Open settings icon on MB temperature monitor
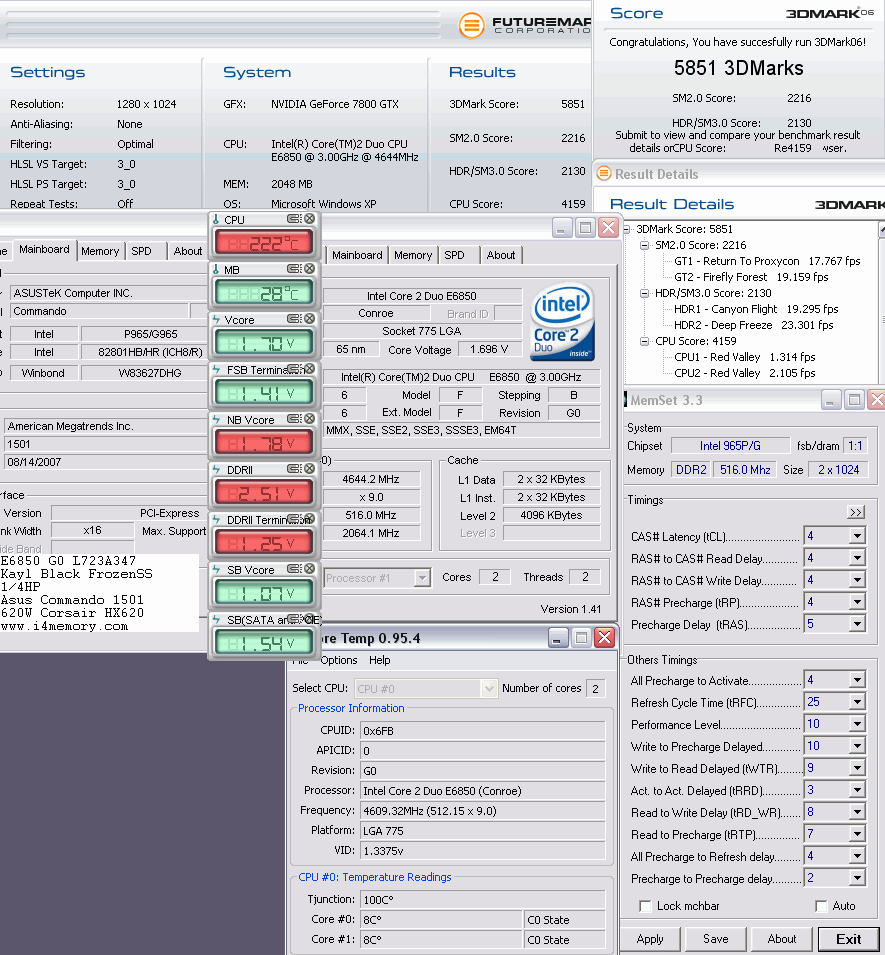This screenshot has height=955, width=885. pyautogui.click(x=294, y=269)
